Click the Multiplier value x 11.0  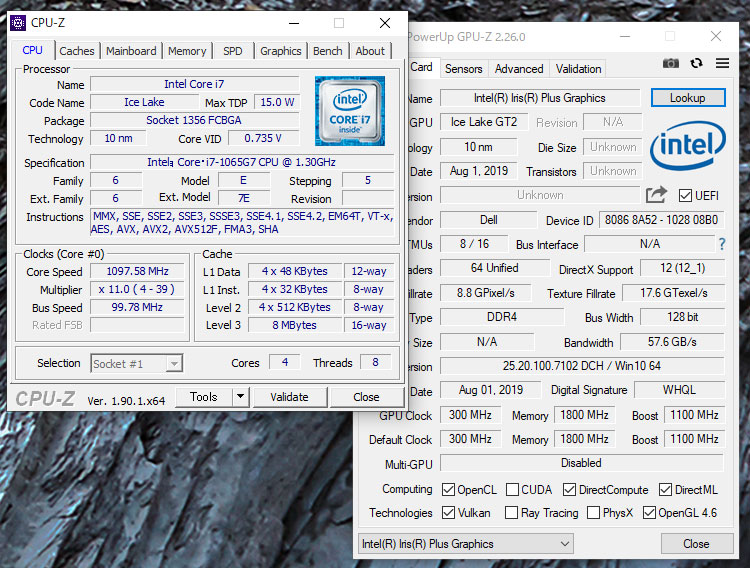coord(138,290)
